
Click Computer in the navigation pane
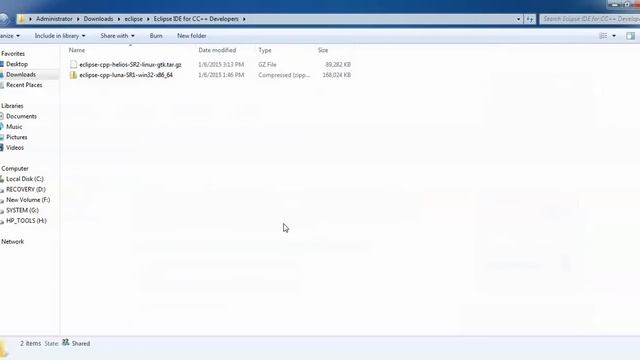click(15, 169)
